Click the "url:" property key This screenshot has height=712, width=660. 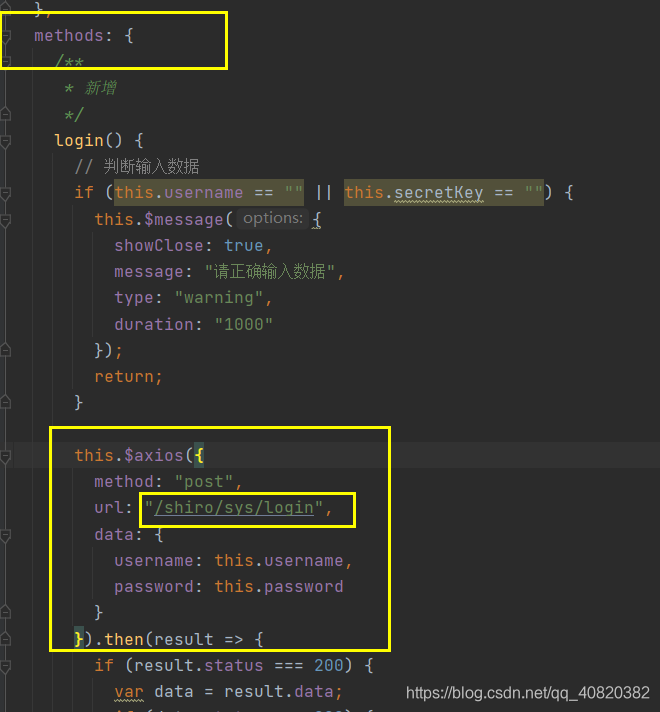(x=114, y=508)
